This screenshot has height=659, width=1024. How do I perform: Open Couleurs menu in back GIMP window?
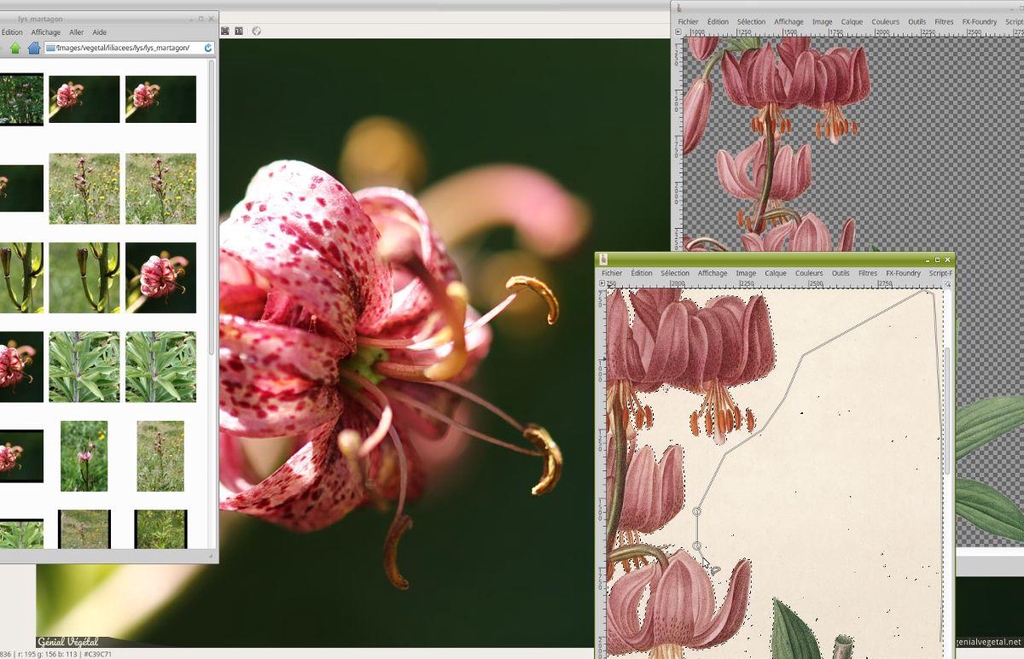click(885, 21)
